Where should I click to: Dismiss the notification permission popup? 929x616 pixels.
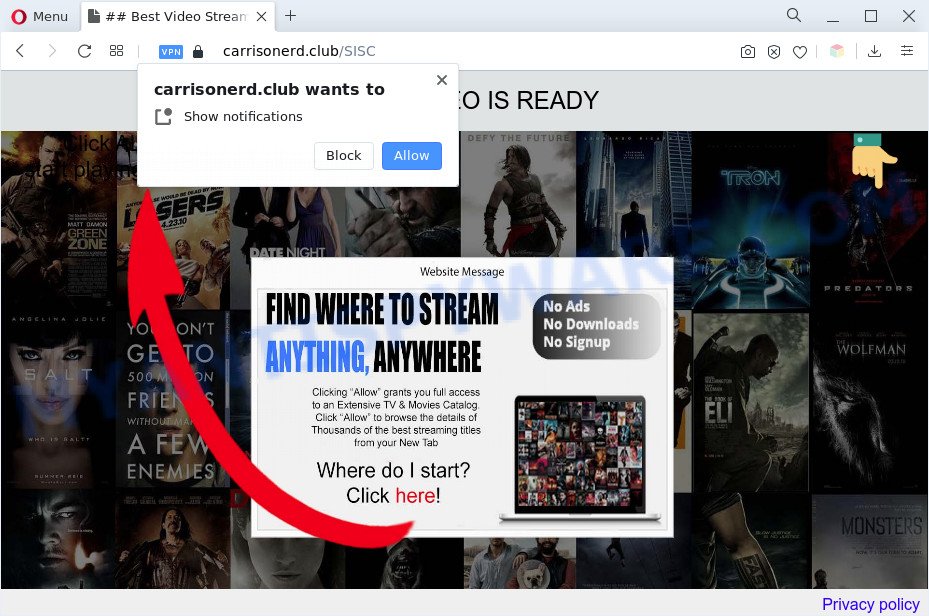(441, 80)
